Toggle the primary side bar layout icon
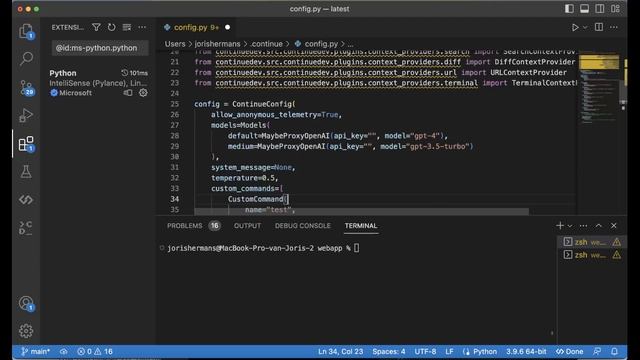The width and height of the screenshot is (640, 360). 569,9
